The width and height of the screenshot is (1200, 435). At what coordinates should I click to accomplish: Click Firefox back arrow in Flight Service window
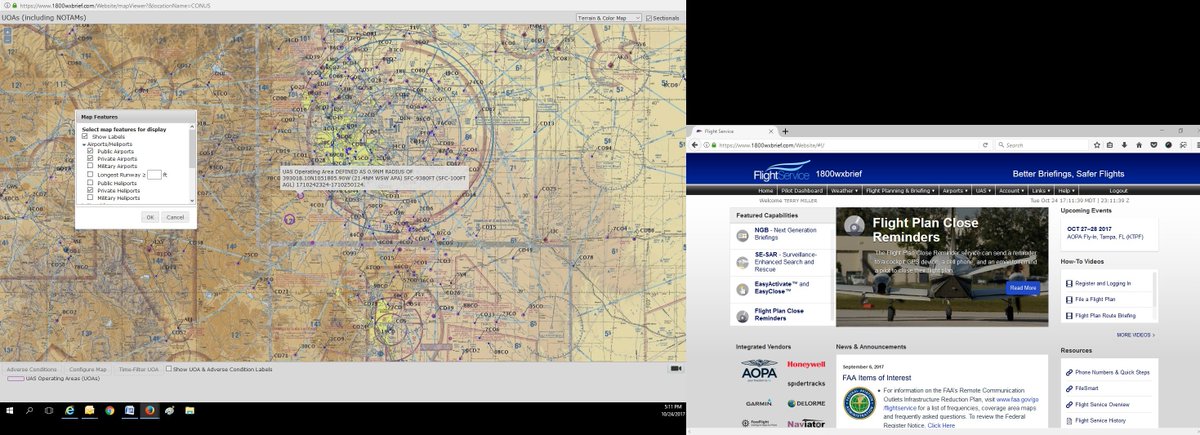697,145
